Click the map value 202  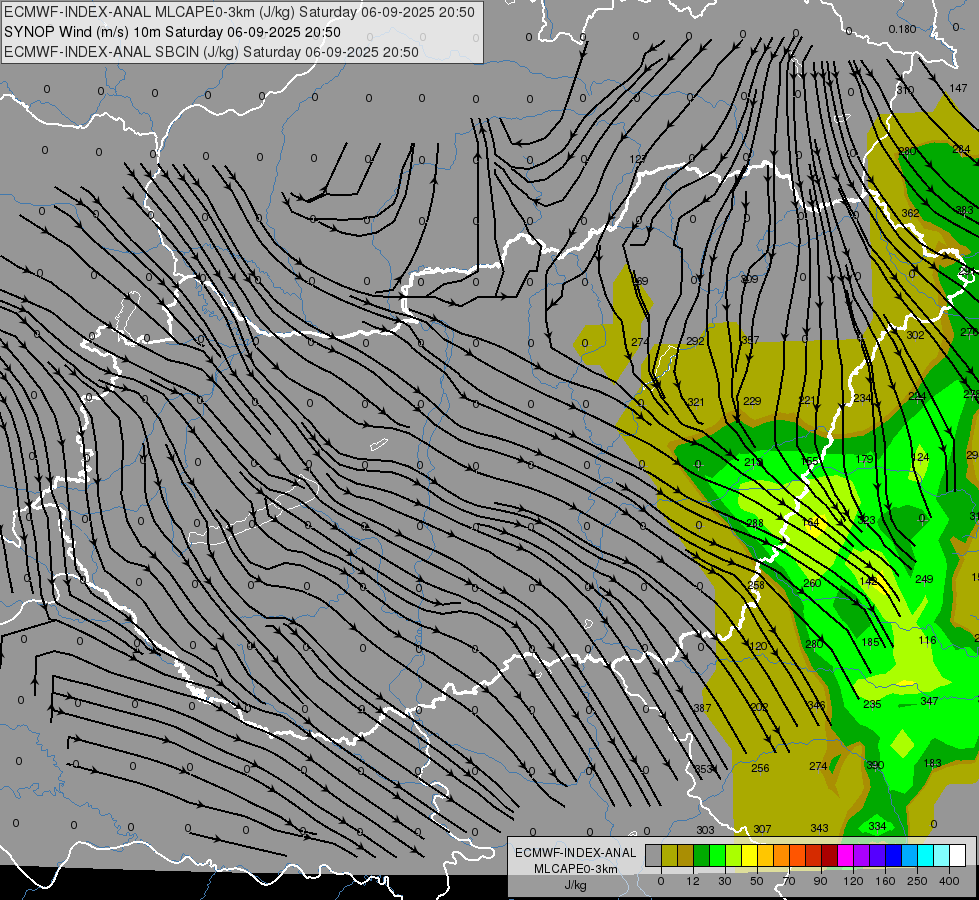[x=759, y=706]
